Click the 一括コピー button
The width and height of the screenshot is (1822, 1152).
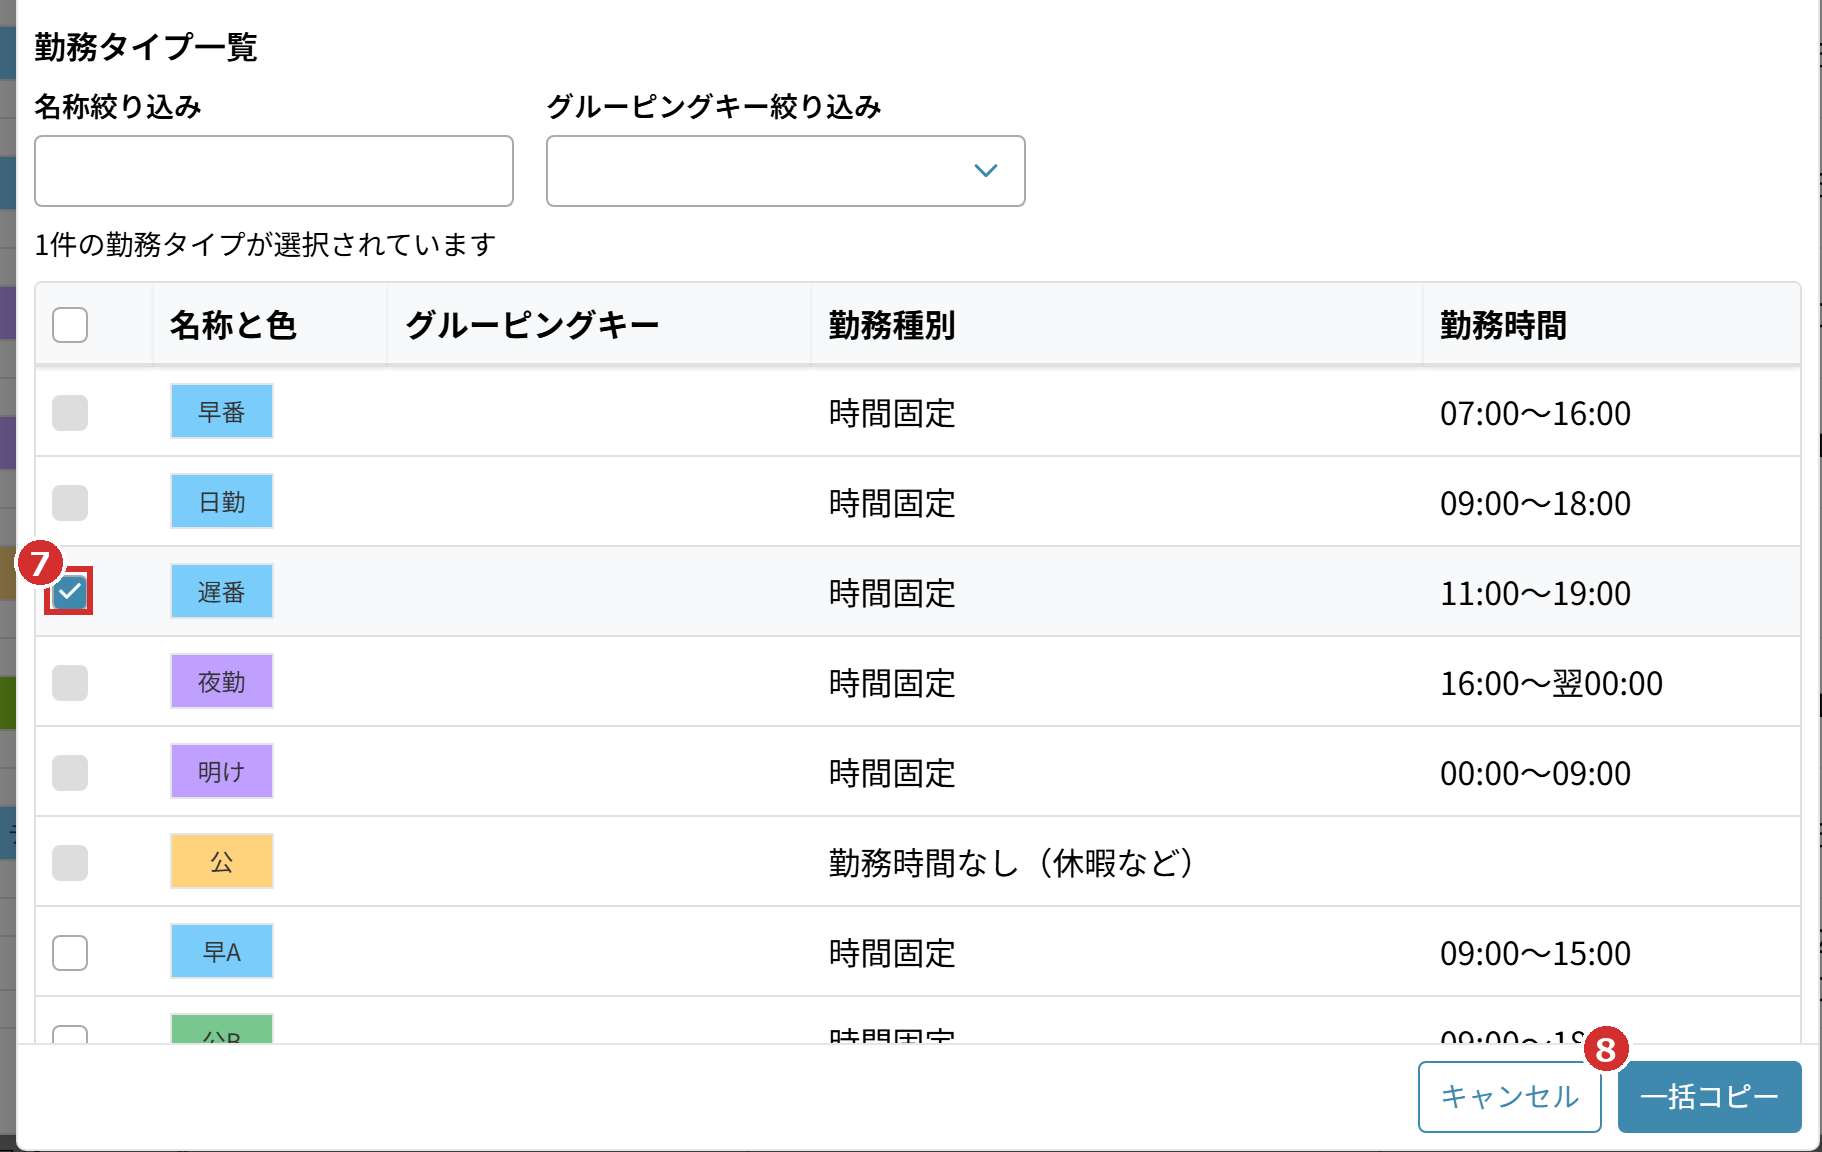tap(1710, 1097)
